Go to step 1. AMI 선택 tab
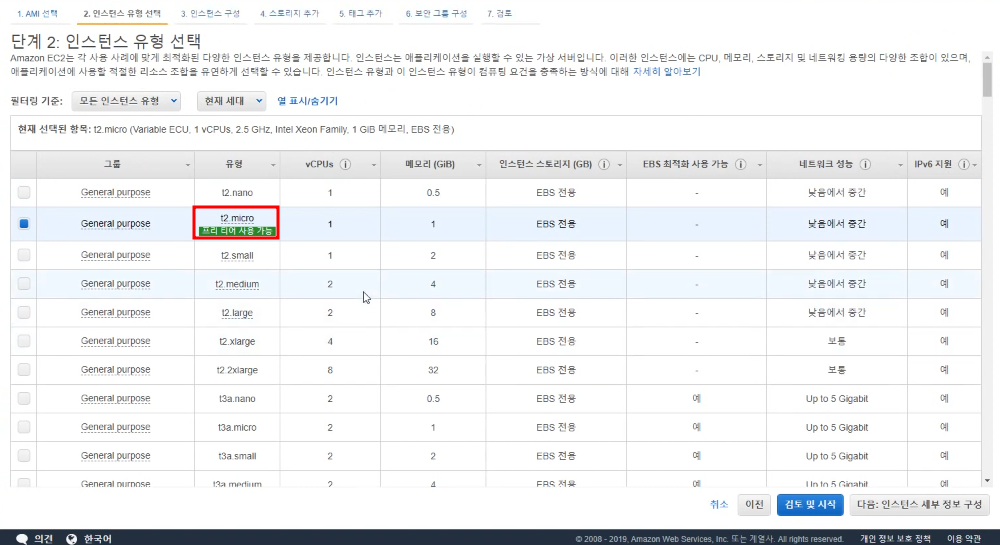The height and width of the screenshot is (545, 1000). click(37, 13)
